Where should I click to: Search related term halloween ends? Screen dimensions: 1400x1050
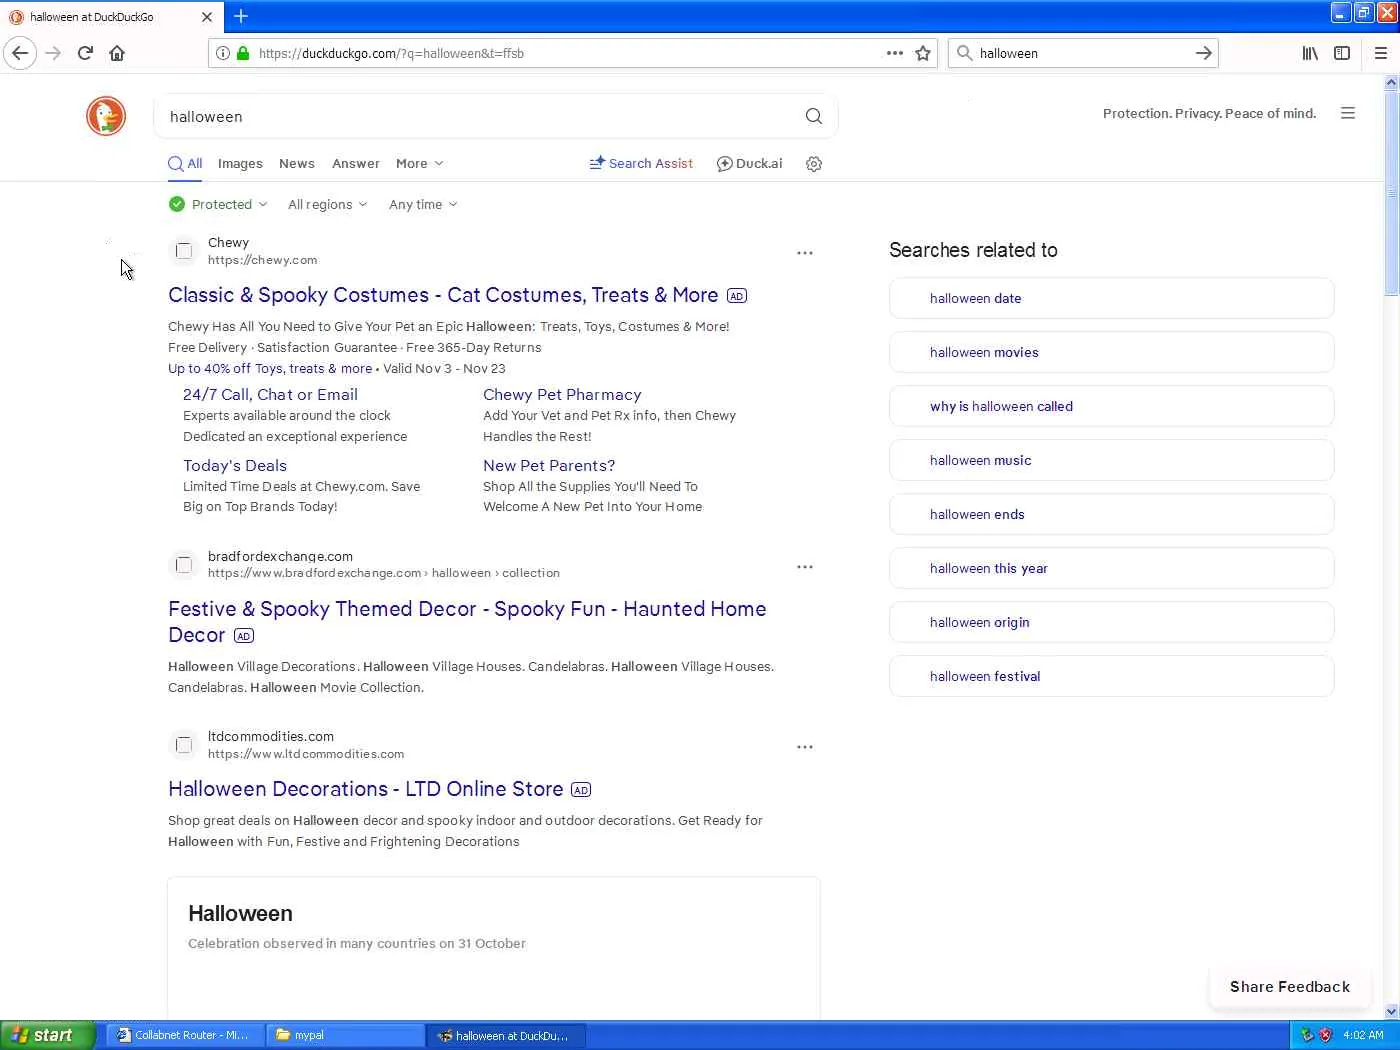pyautogui.click(x=1111, y=514)
